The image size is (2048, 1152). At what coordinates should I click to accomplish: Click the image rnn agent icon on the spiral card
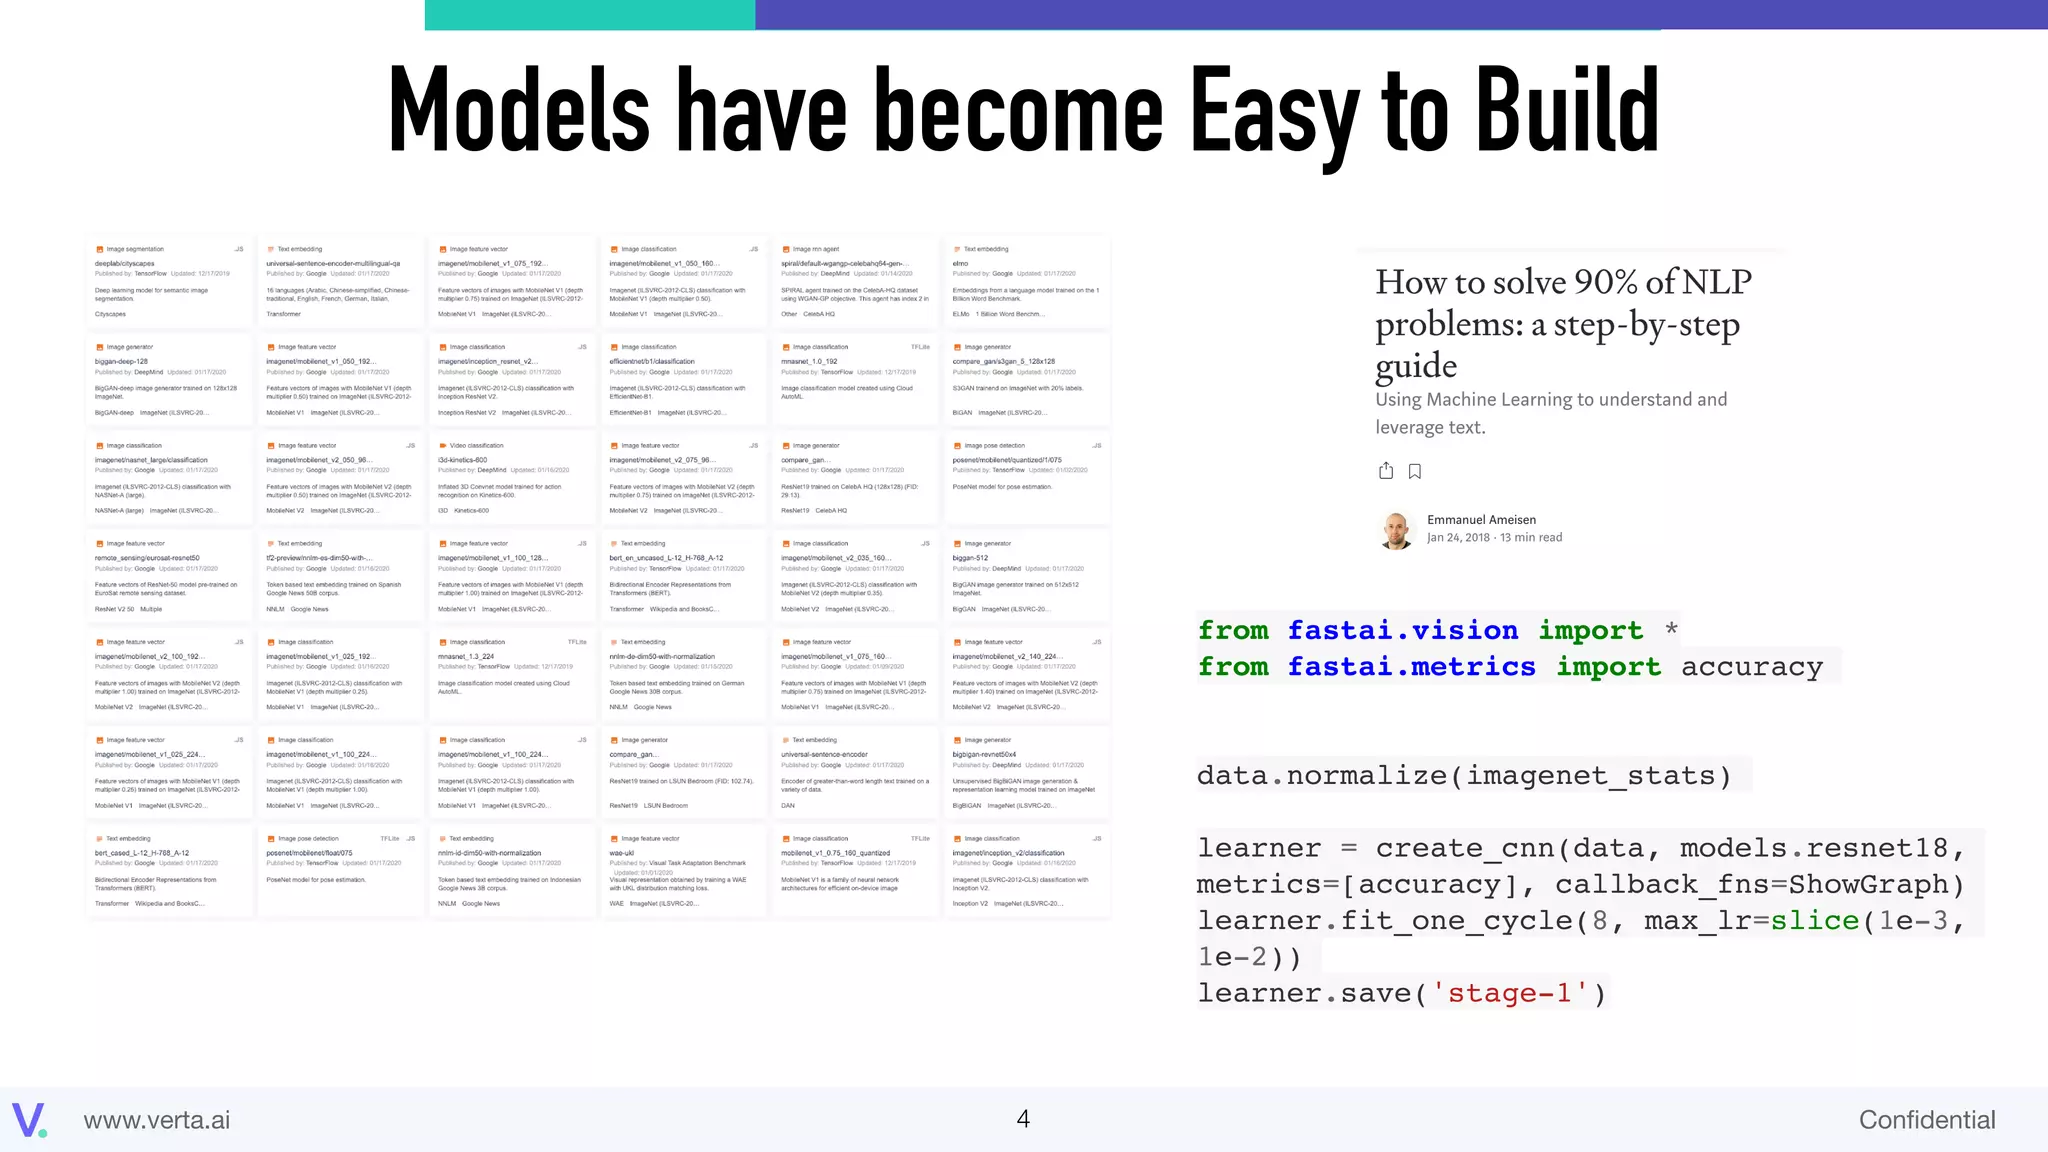click(x=785, y=249)
